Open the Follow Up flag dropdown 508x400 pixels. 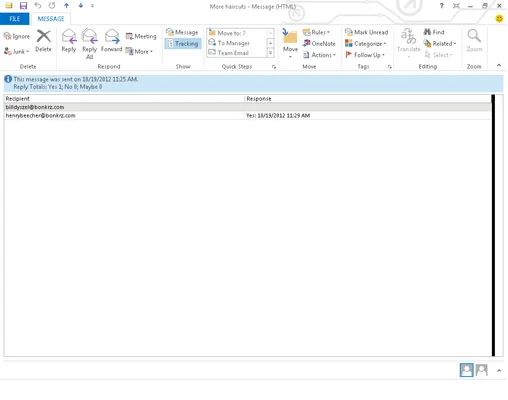[x=365, y=55]
